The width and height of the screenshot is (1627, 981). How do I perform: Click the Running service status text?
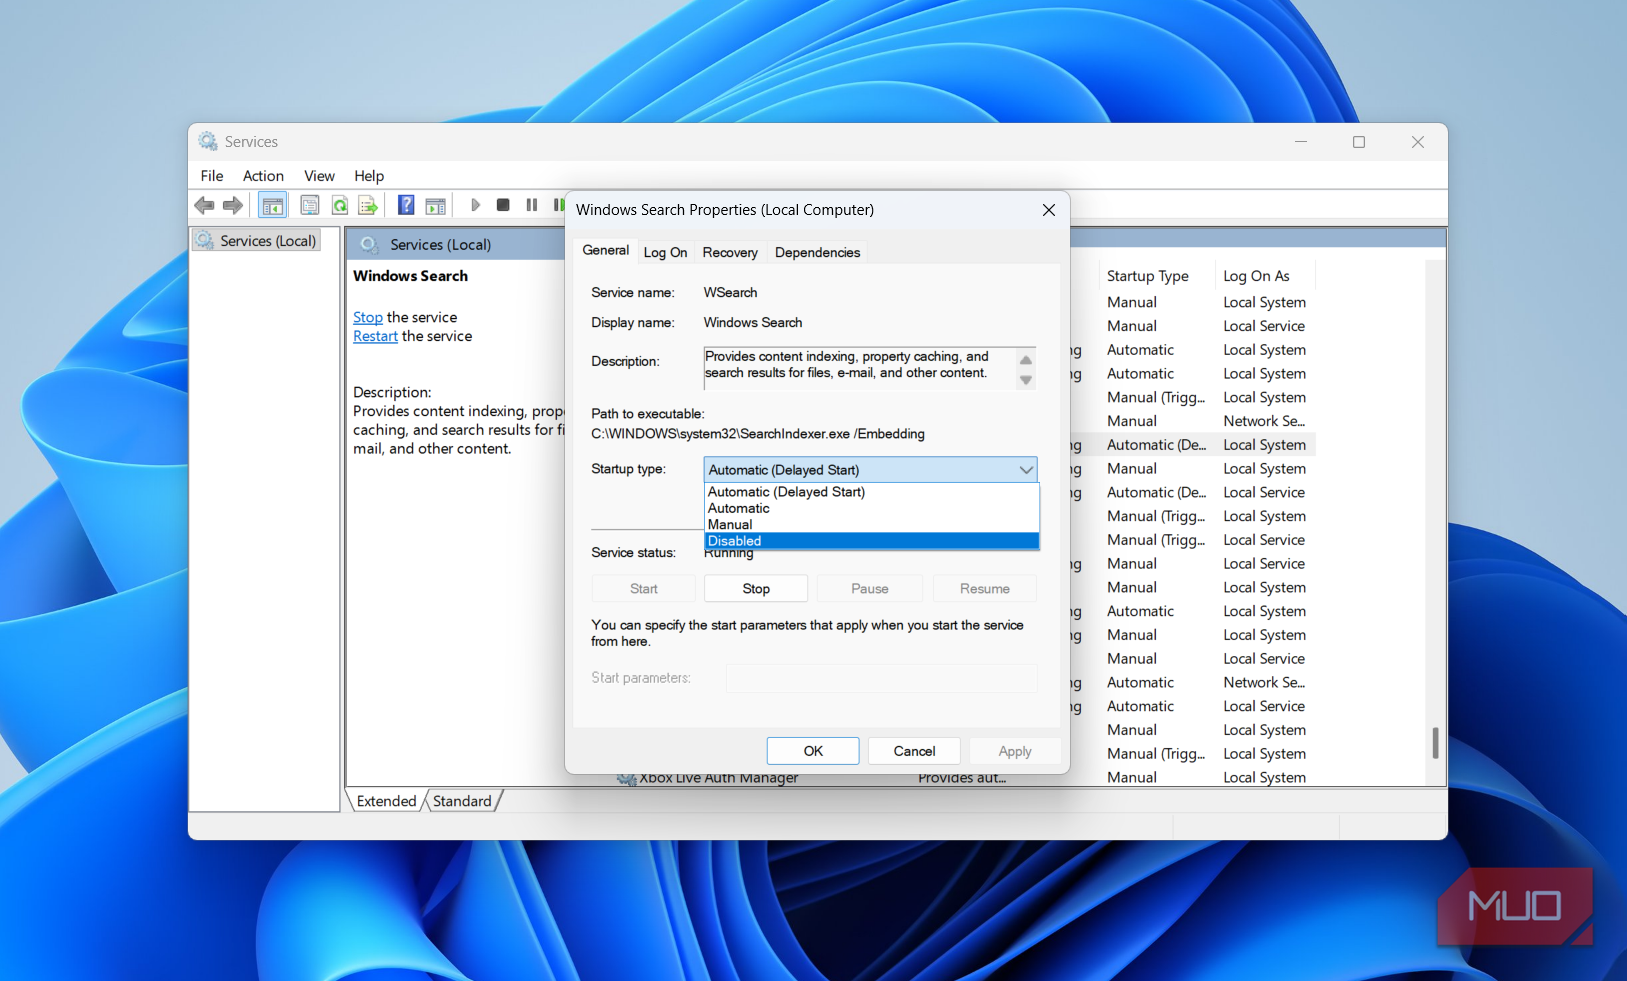[x=729, y=553]
